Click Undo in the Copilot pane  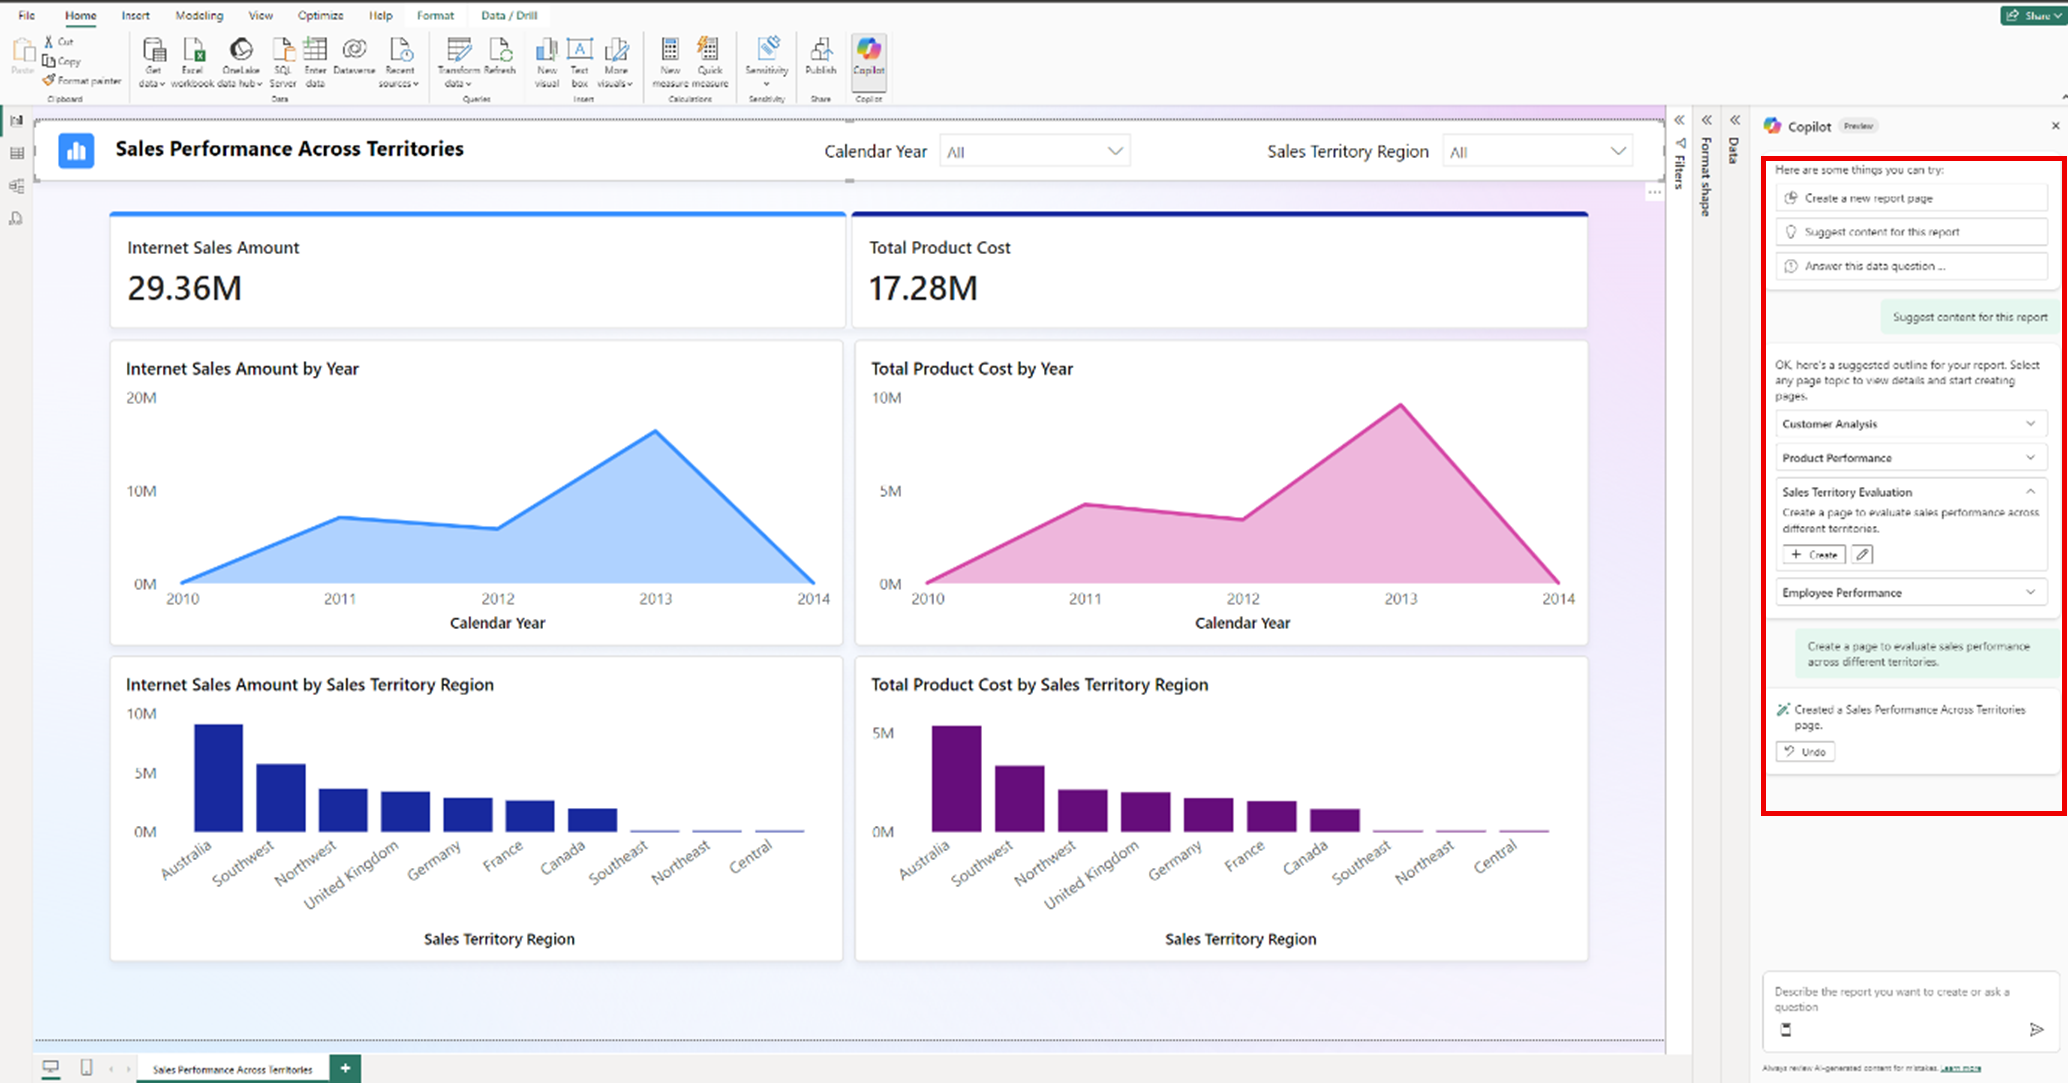coord(1804,751)
